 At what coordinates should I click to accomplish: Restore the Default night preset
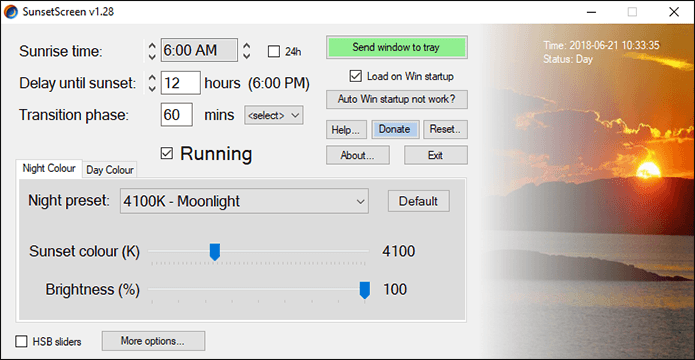tap(418, 201)
